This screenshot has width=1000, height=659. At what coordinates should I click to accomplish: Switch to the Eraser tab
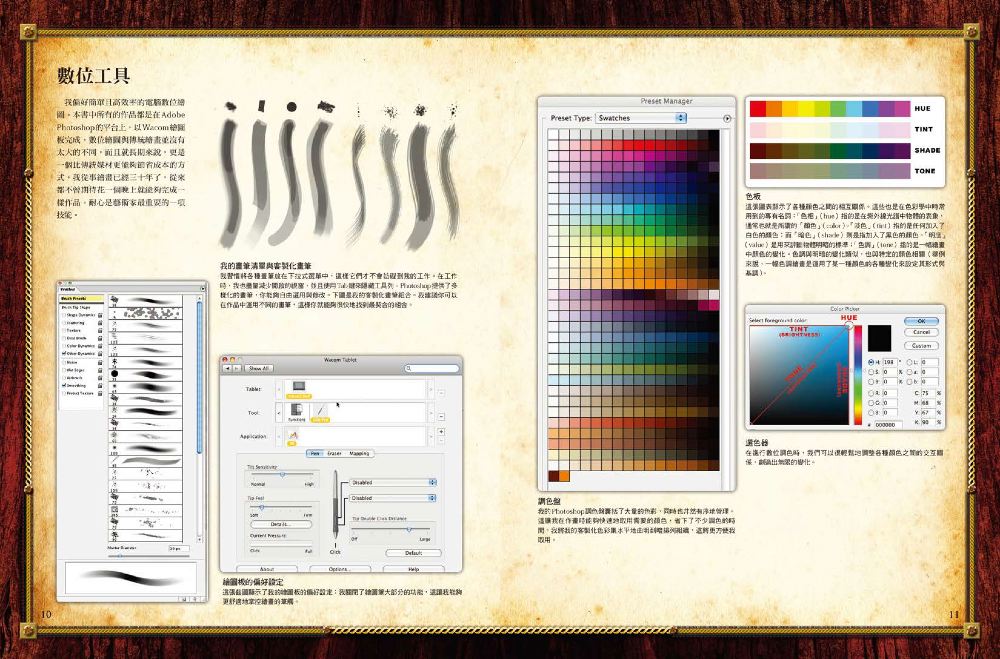click(334, 454)
